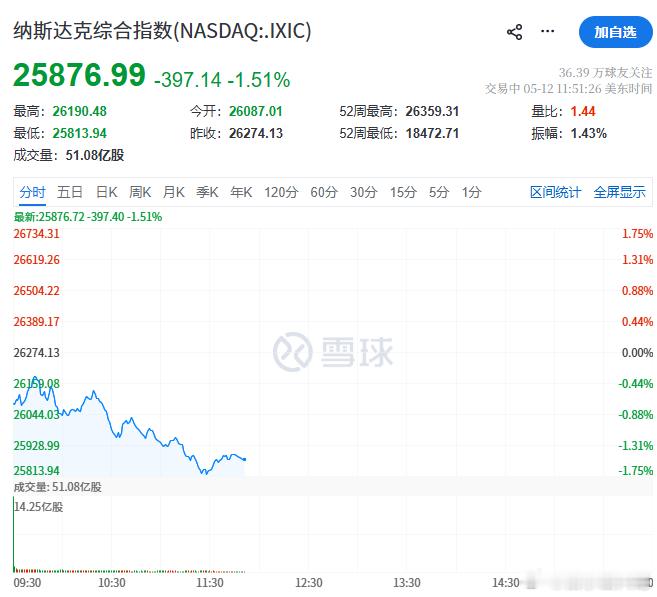Click the 52周最低 value 18472.71
Image resolution: width=657 pixels, height=597 pixels.
[x=432, y=133]
